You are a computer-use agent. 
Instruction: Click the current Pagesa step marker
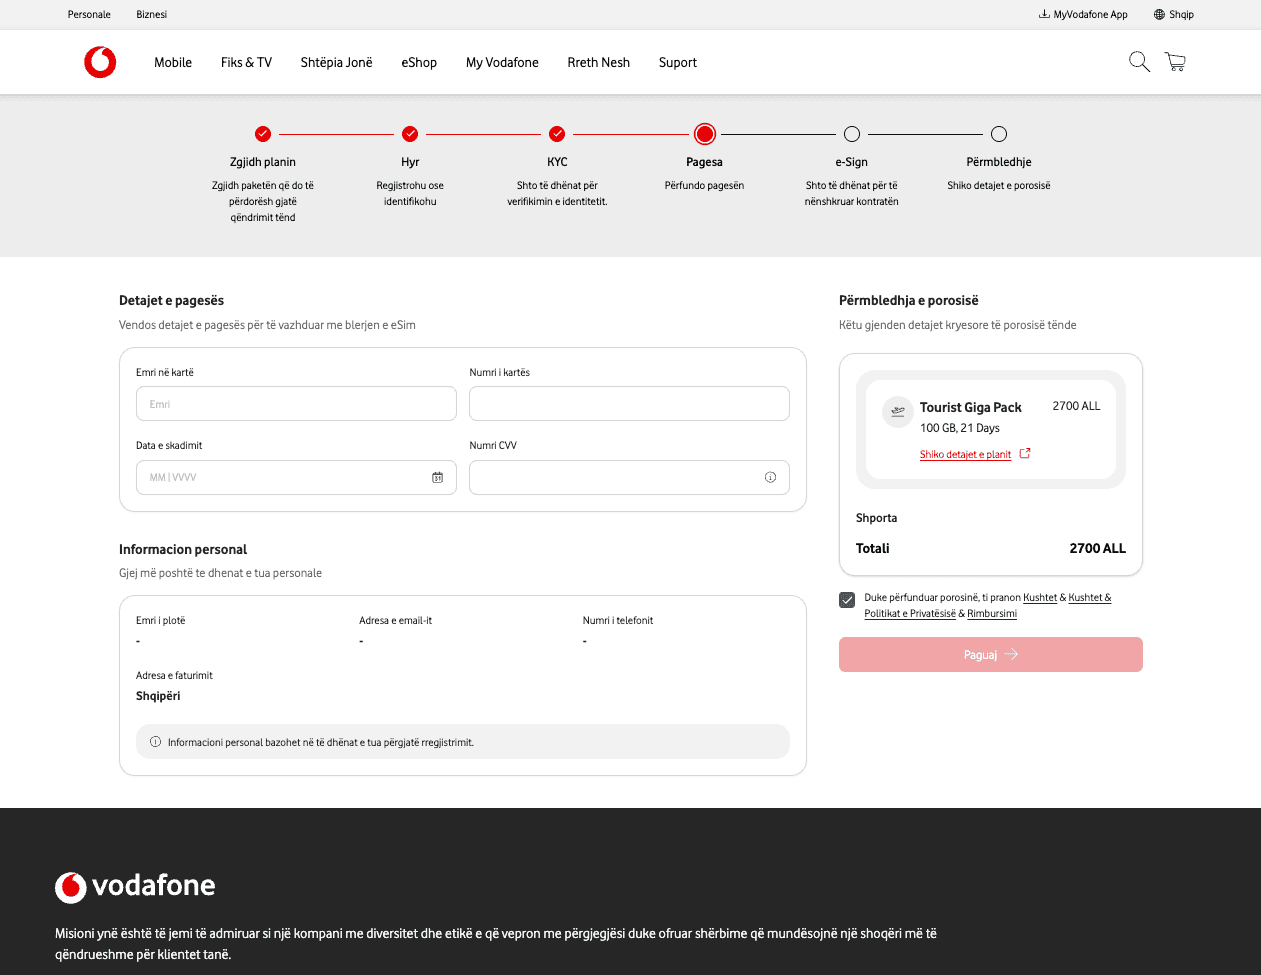point(705,134)
